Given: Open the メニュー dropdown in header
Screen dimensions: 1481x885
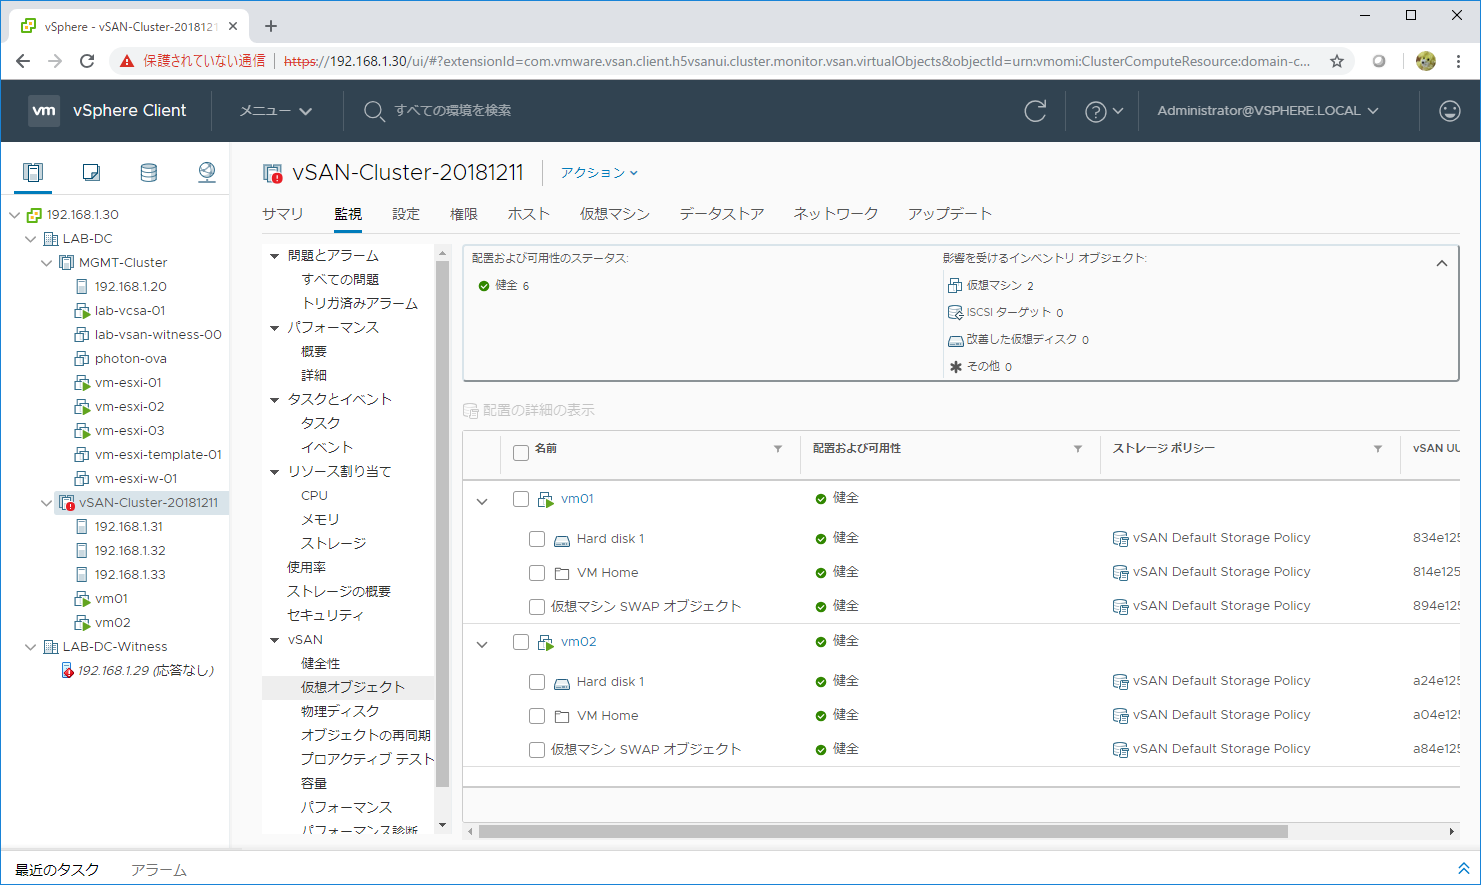Looking at the screenshot, I should click(276, 111).
